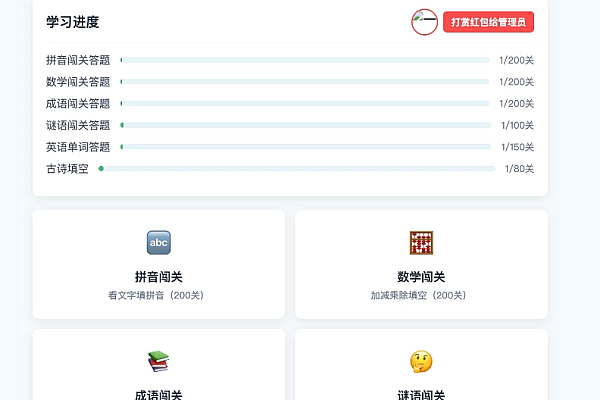600x400 pixels.
Task: Open the 谜语闯关 card title
Action: (421, 395)
